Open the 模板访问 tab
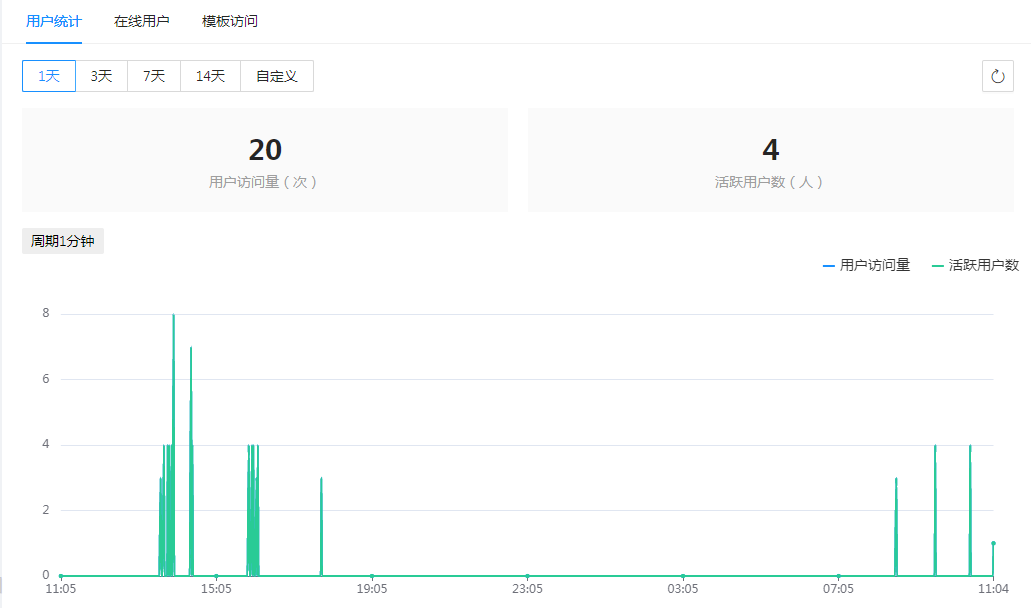 [230, 21]
